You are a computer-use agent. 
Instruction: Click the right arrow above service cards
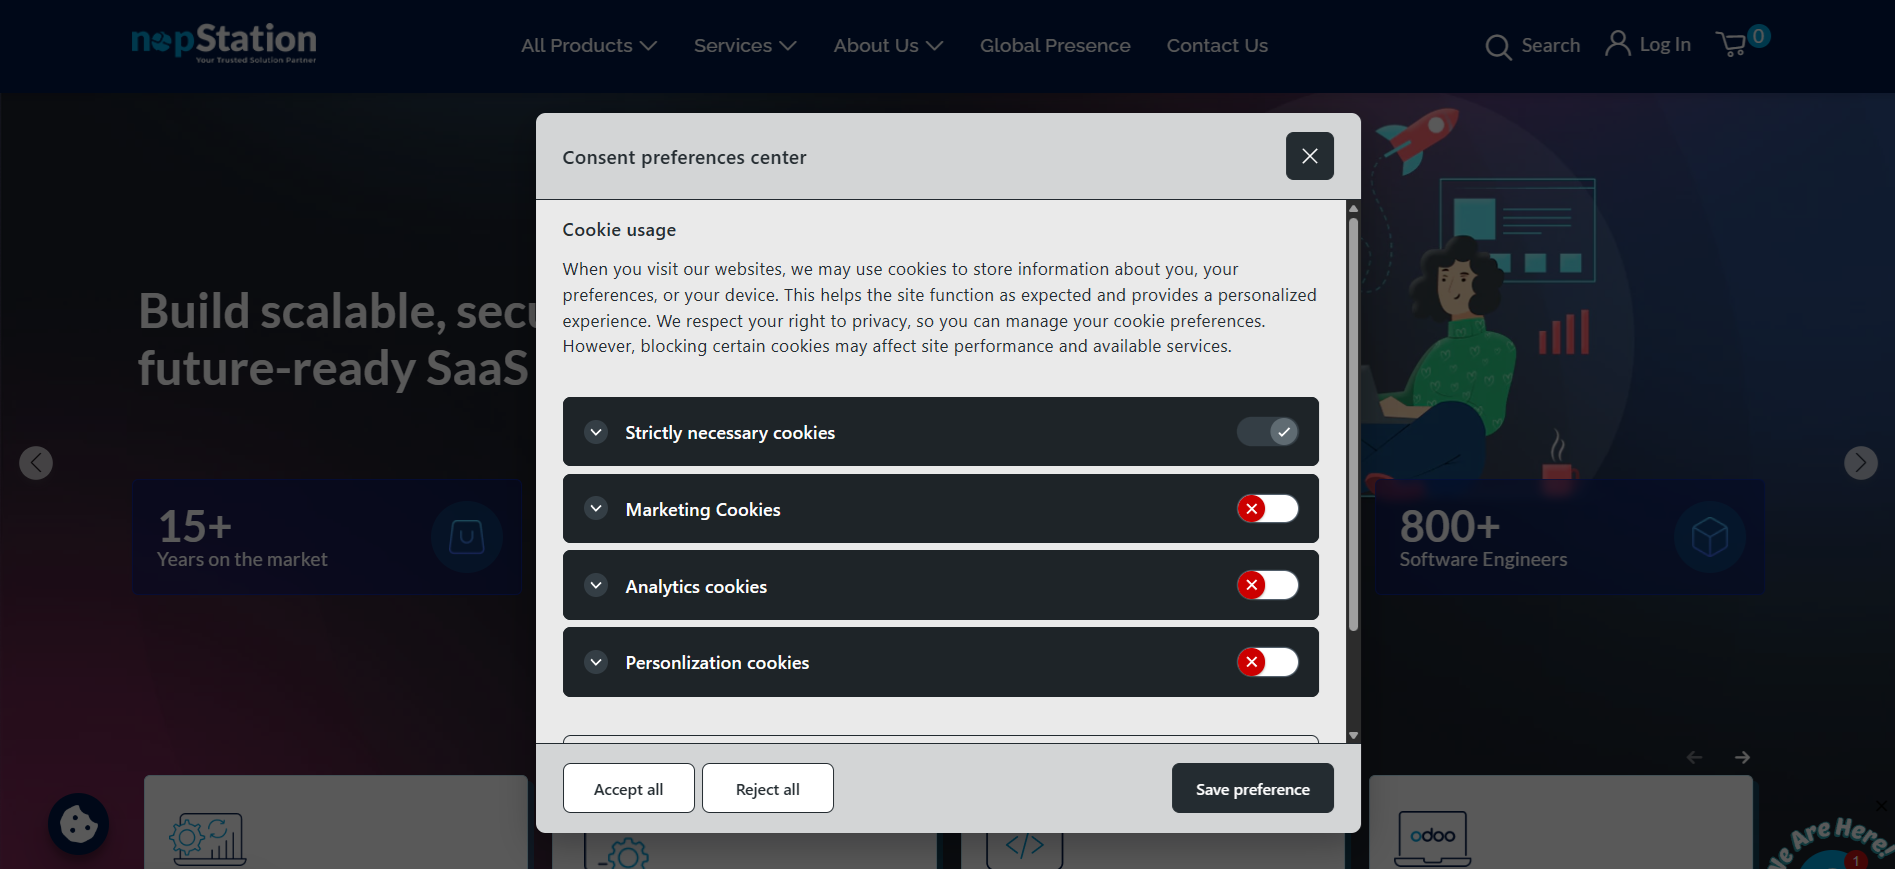[x=1742, y=758]
